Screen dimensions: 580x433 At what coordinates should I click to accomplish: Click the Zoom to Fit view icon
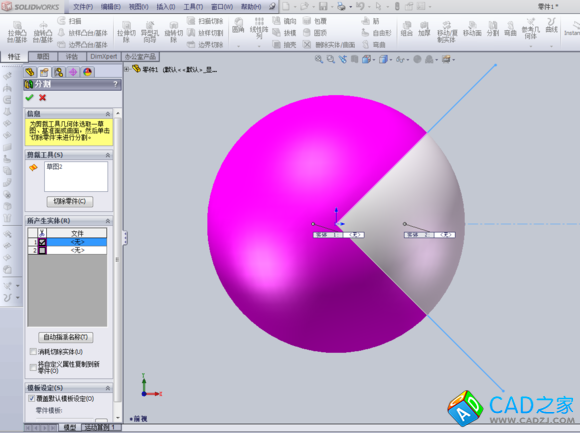[318, 59]
